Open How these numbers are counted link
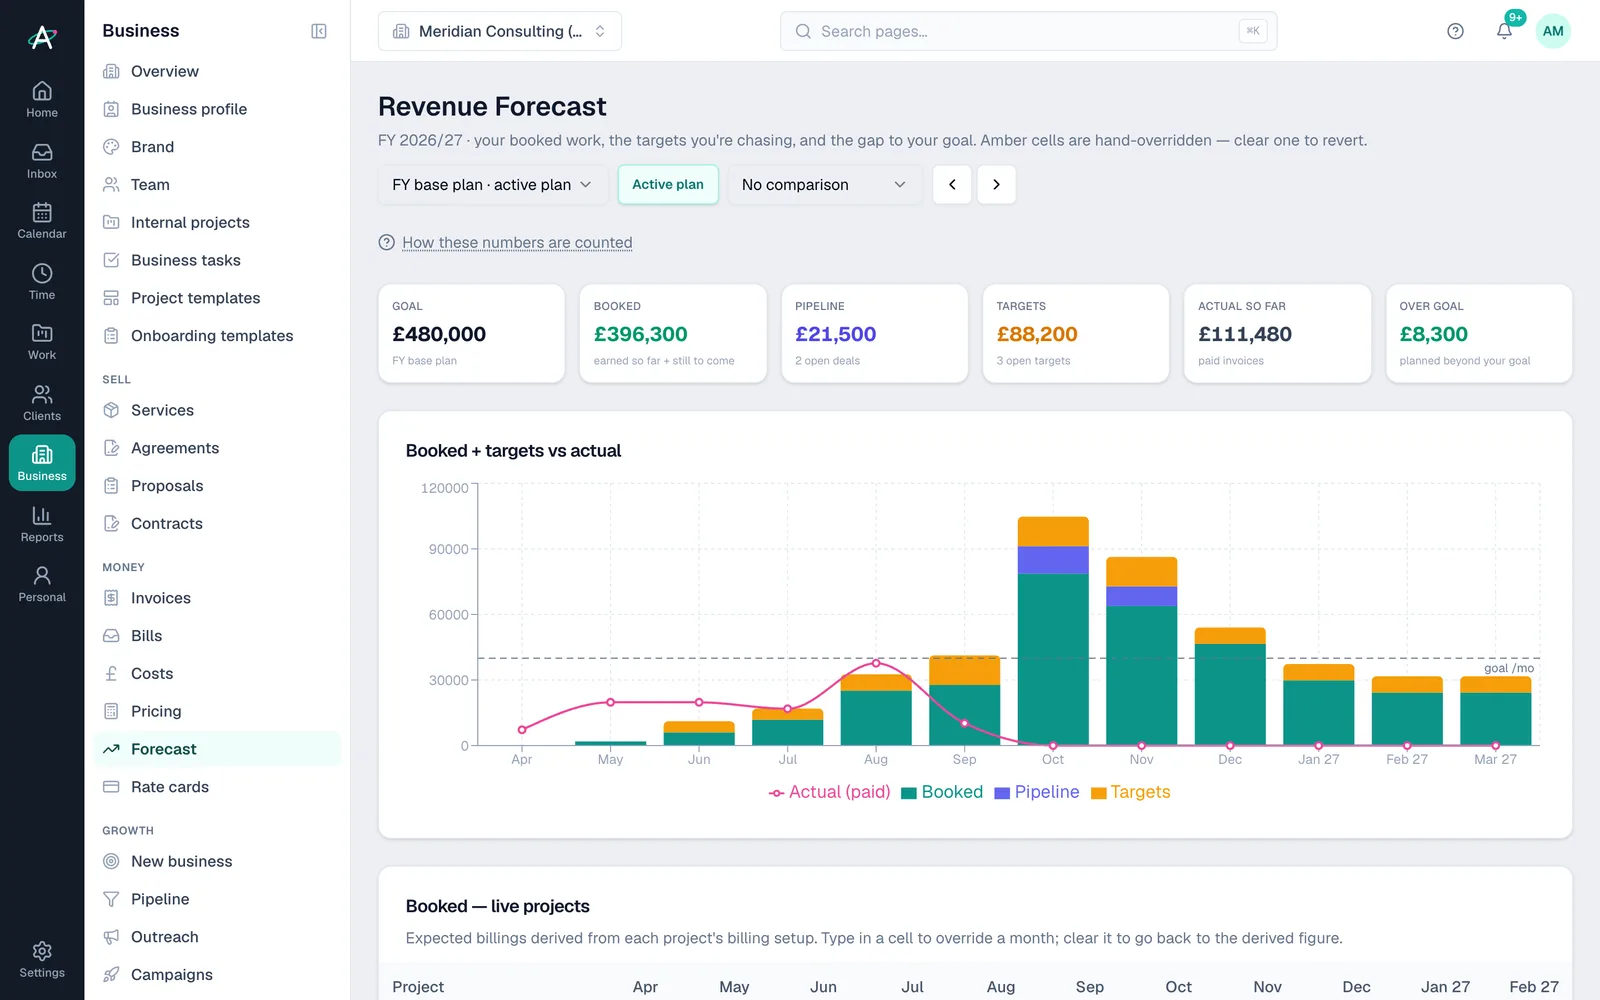The image size is (1600, 1000). [x=517, y=242]
